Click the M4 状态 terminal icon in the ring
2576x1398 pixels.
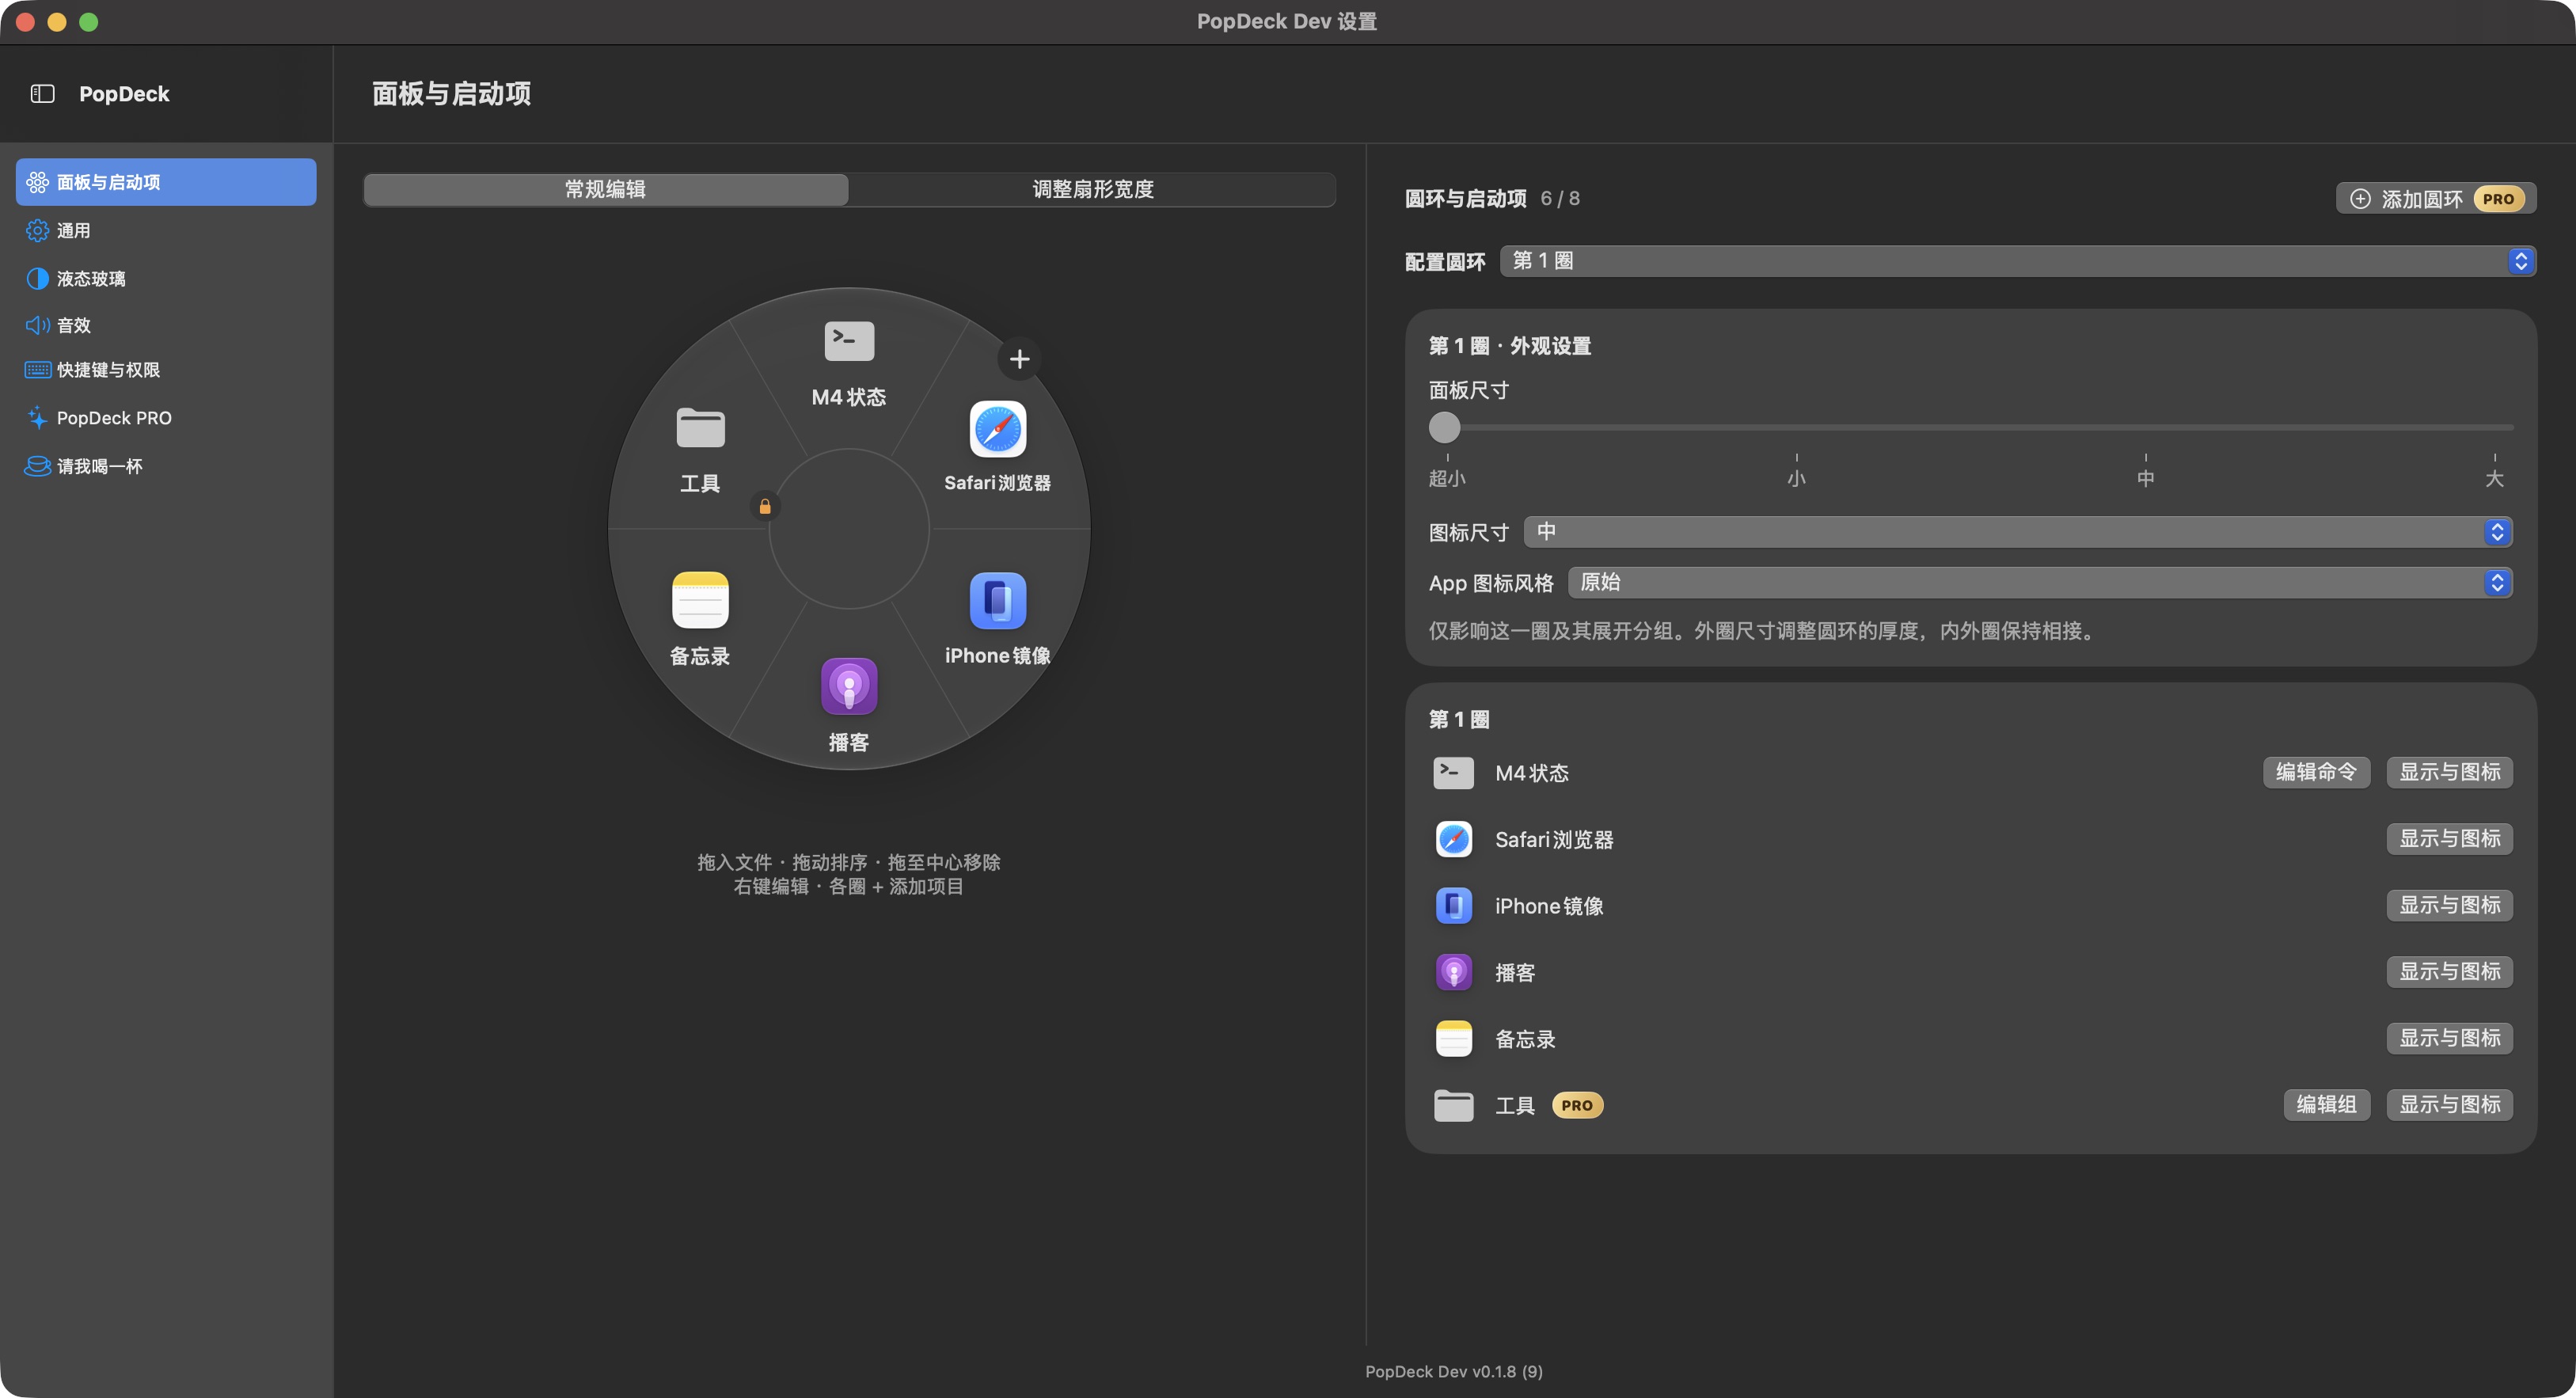coord(849,341)
